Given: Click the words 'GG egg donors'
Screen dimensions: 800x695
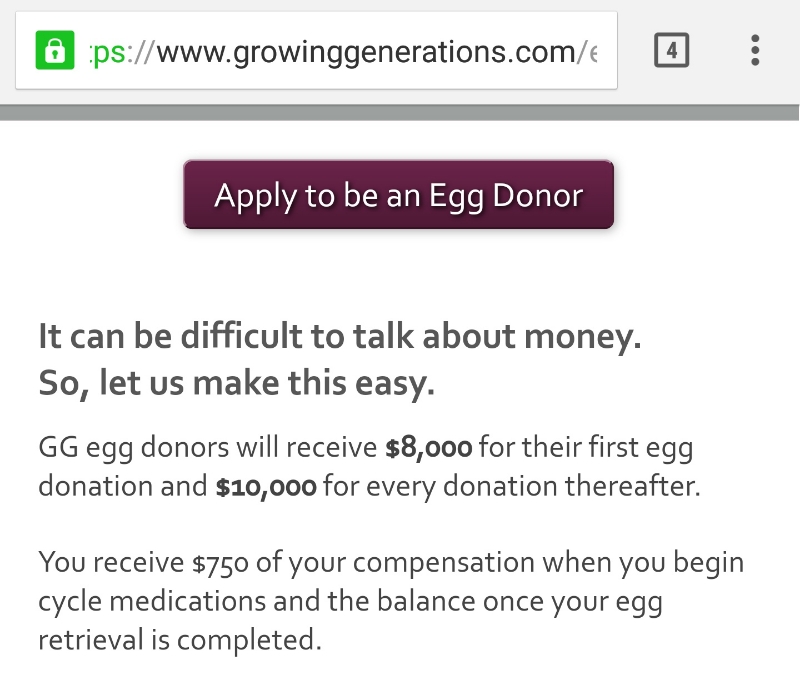Looking at the screenshot, I should click(134, 448).
